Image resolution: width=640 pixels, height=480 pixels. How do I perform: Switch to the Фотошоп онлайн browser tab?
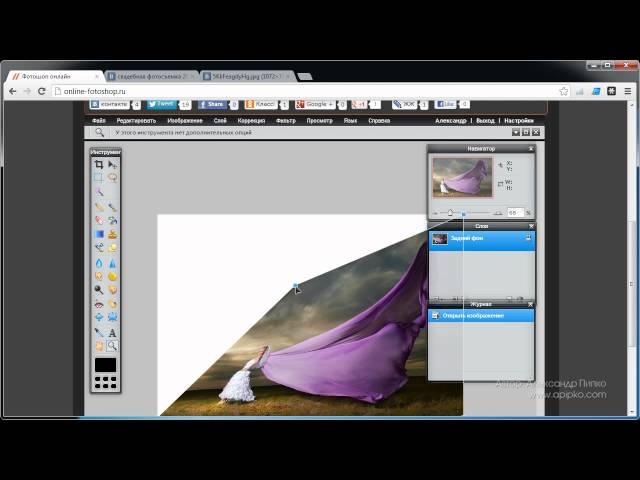click(x=55, y=76)
